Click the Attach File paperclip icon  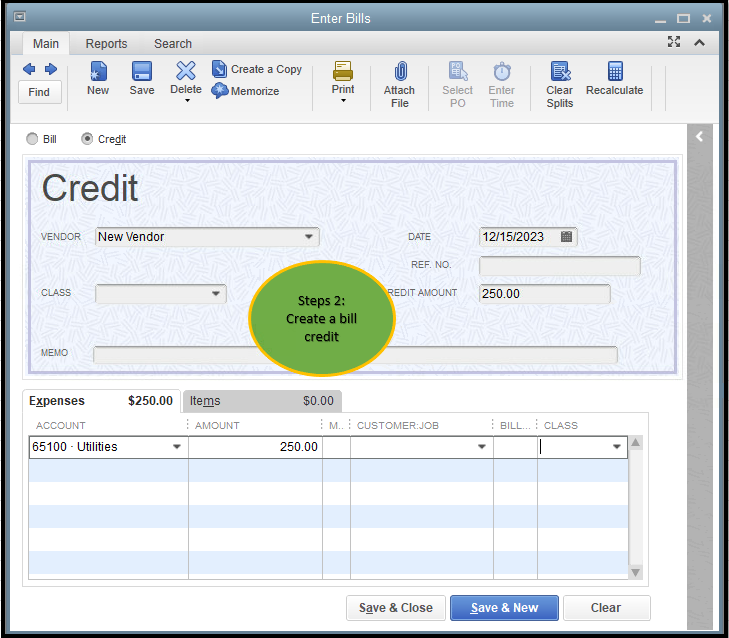[400, 71]
